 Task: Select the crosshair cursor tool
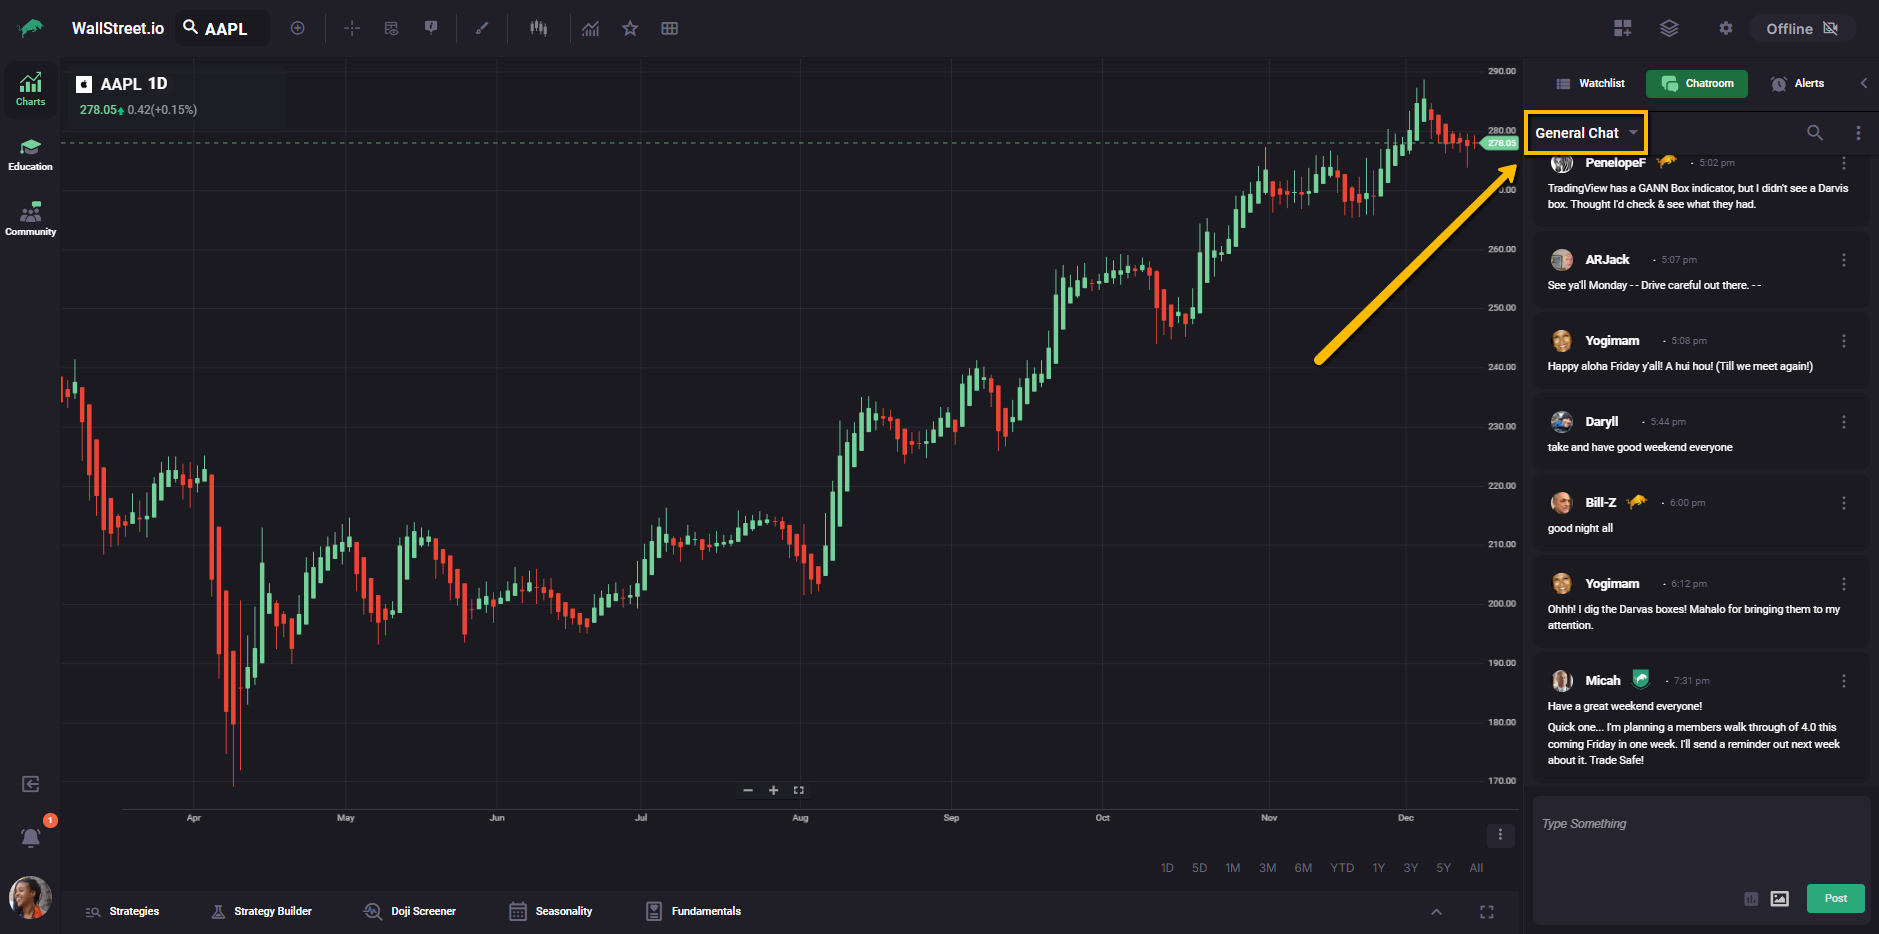pyautogui.click(x=352, y=28)
